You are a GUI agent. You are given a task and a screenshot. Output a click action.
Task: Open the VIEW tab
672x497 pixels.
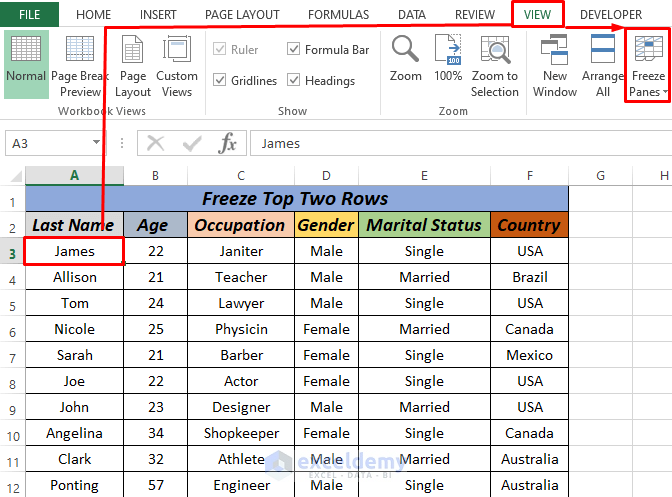pos(537,15)
